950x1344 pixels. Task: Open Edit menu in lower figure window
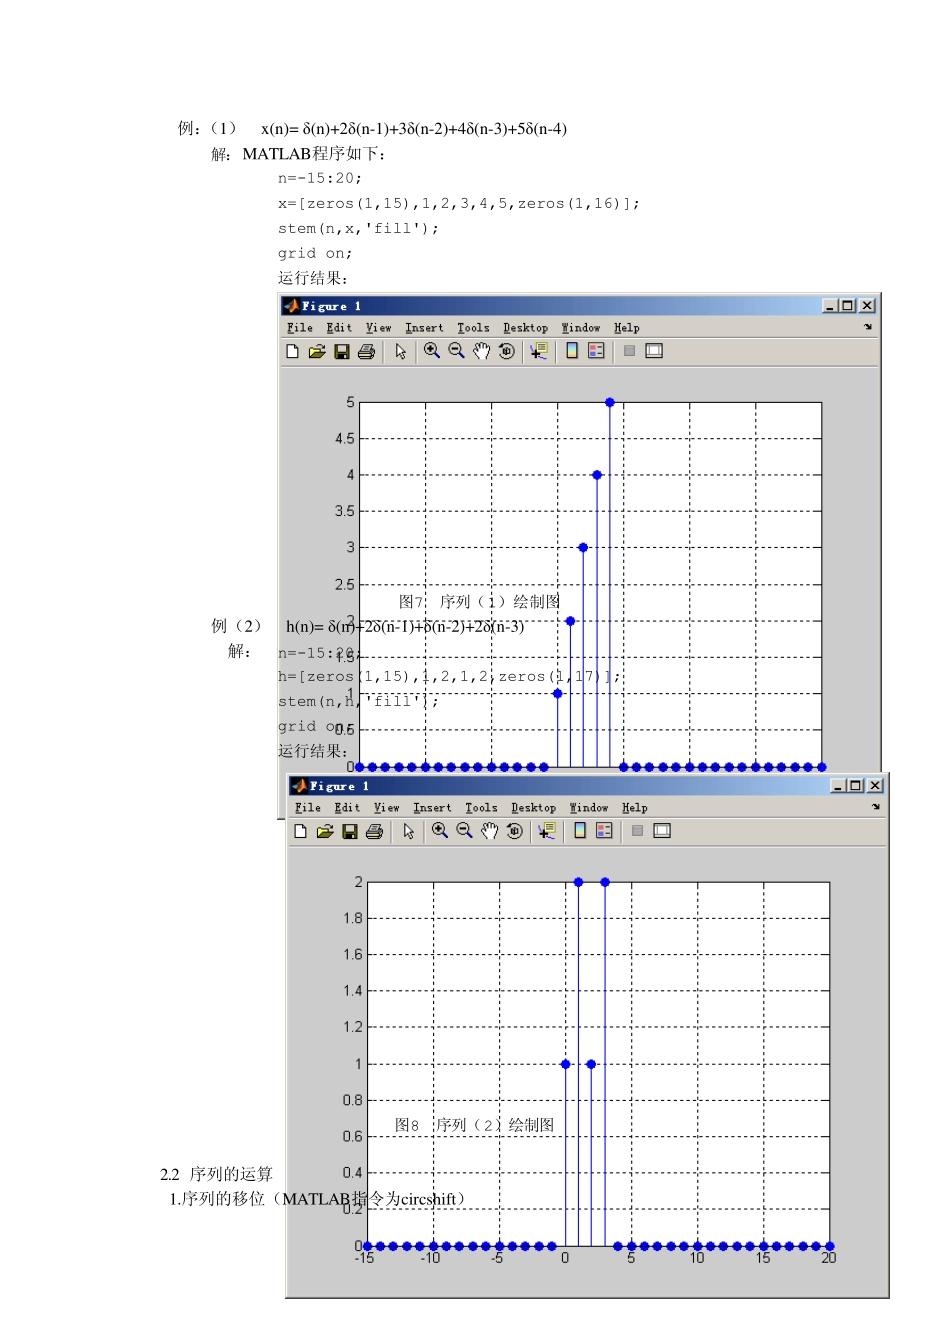347,808
